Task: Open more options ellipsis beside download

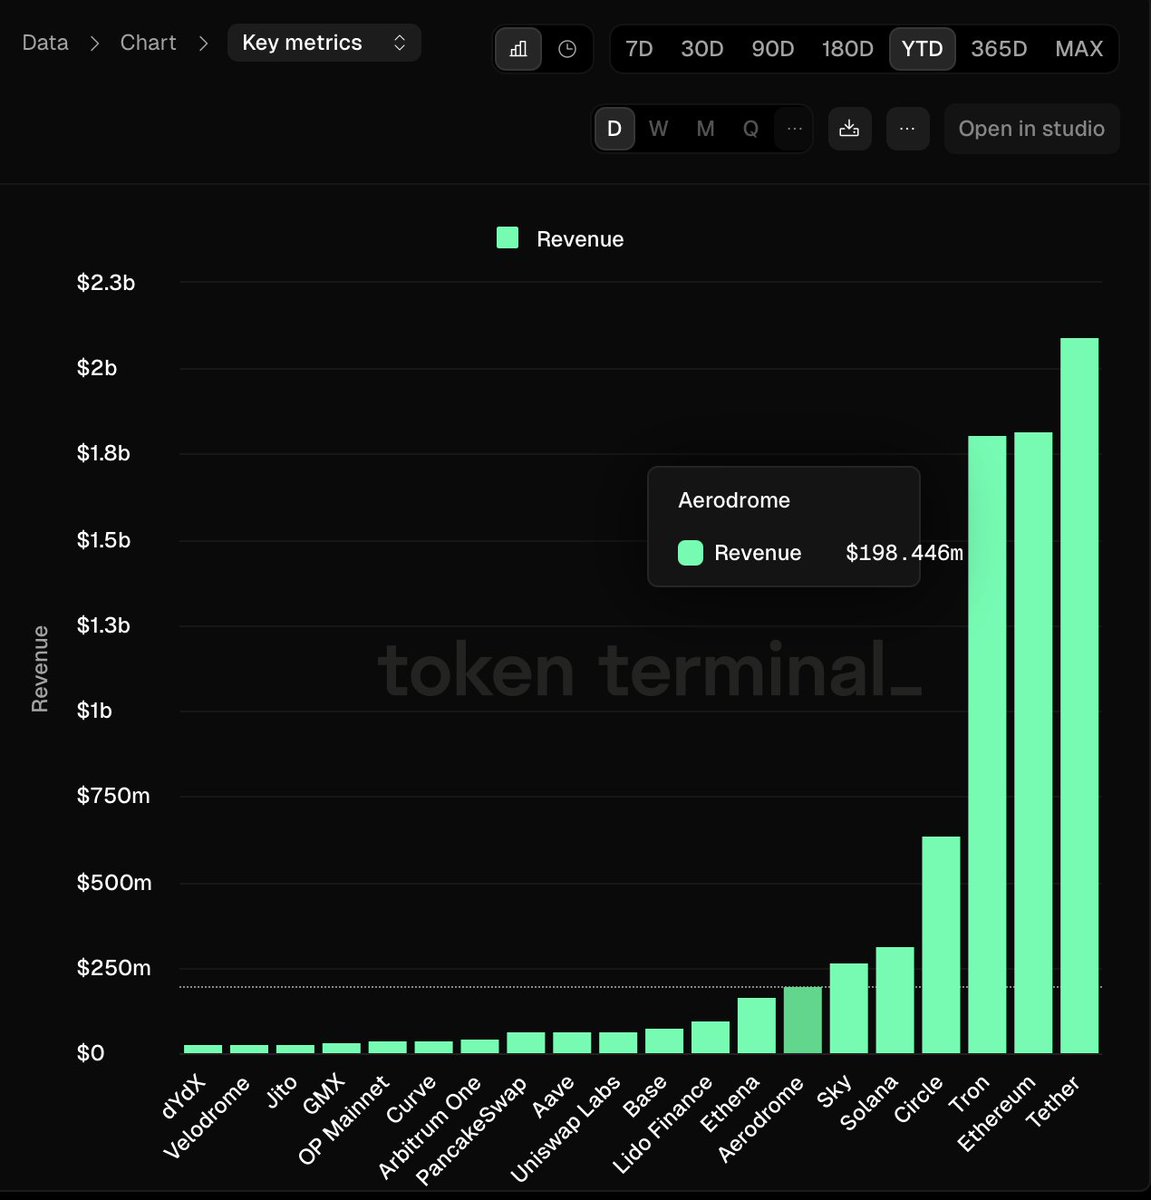Action: tap(907, 128)
